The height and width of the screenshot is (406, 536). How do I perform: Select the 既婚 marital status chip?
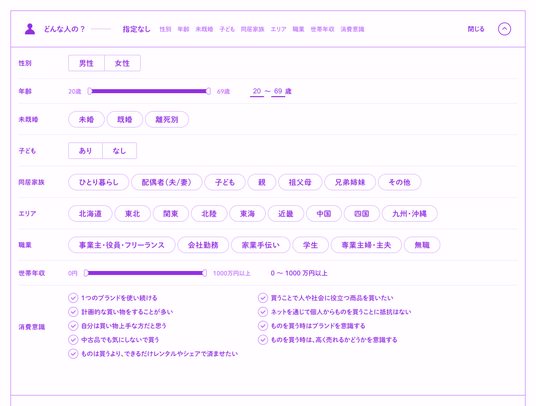click(125, 120)
